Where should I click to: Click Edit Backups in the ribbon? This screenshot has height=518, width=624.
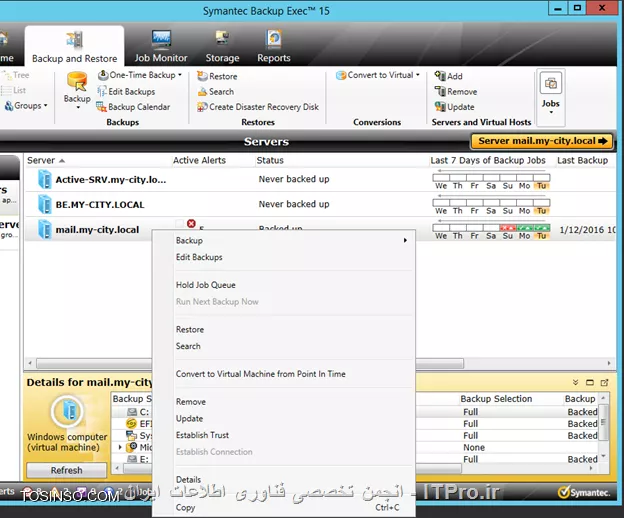127,92
